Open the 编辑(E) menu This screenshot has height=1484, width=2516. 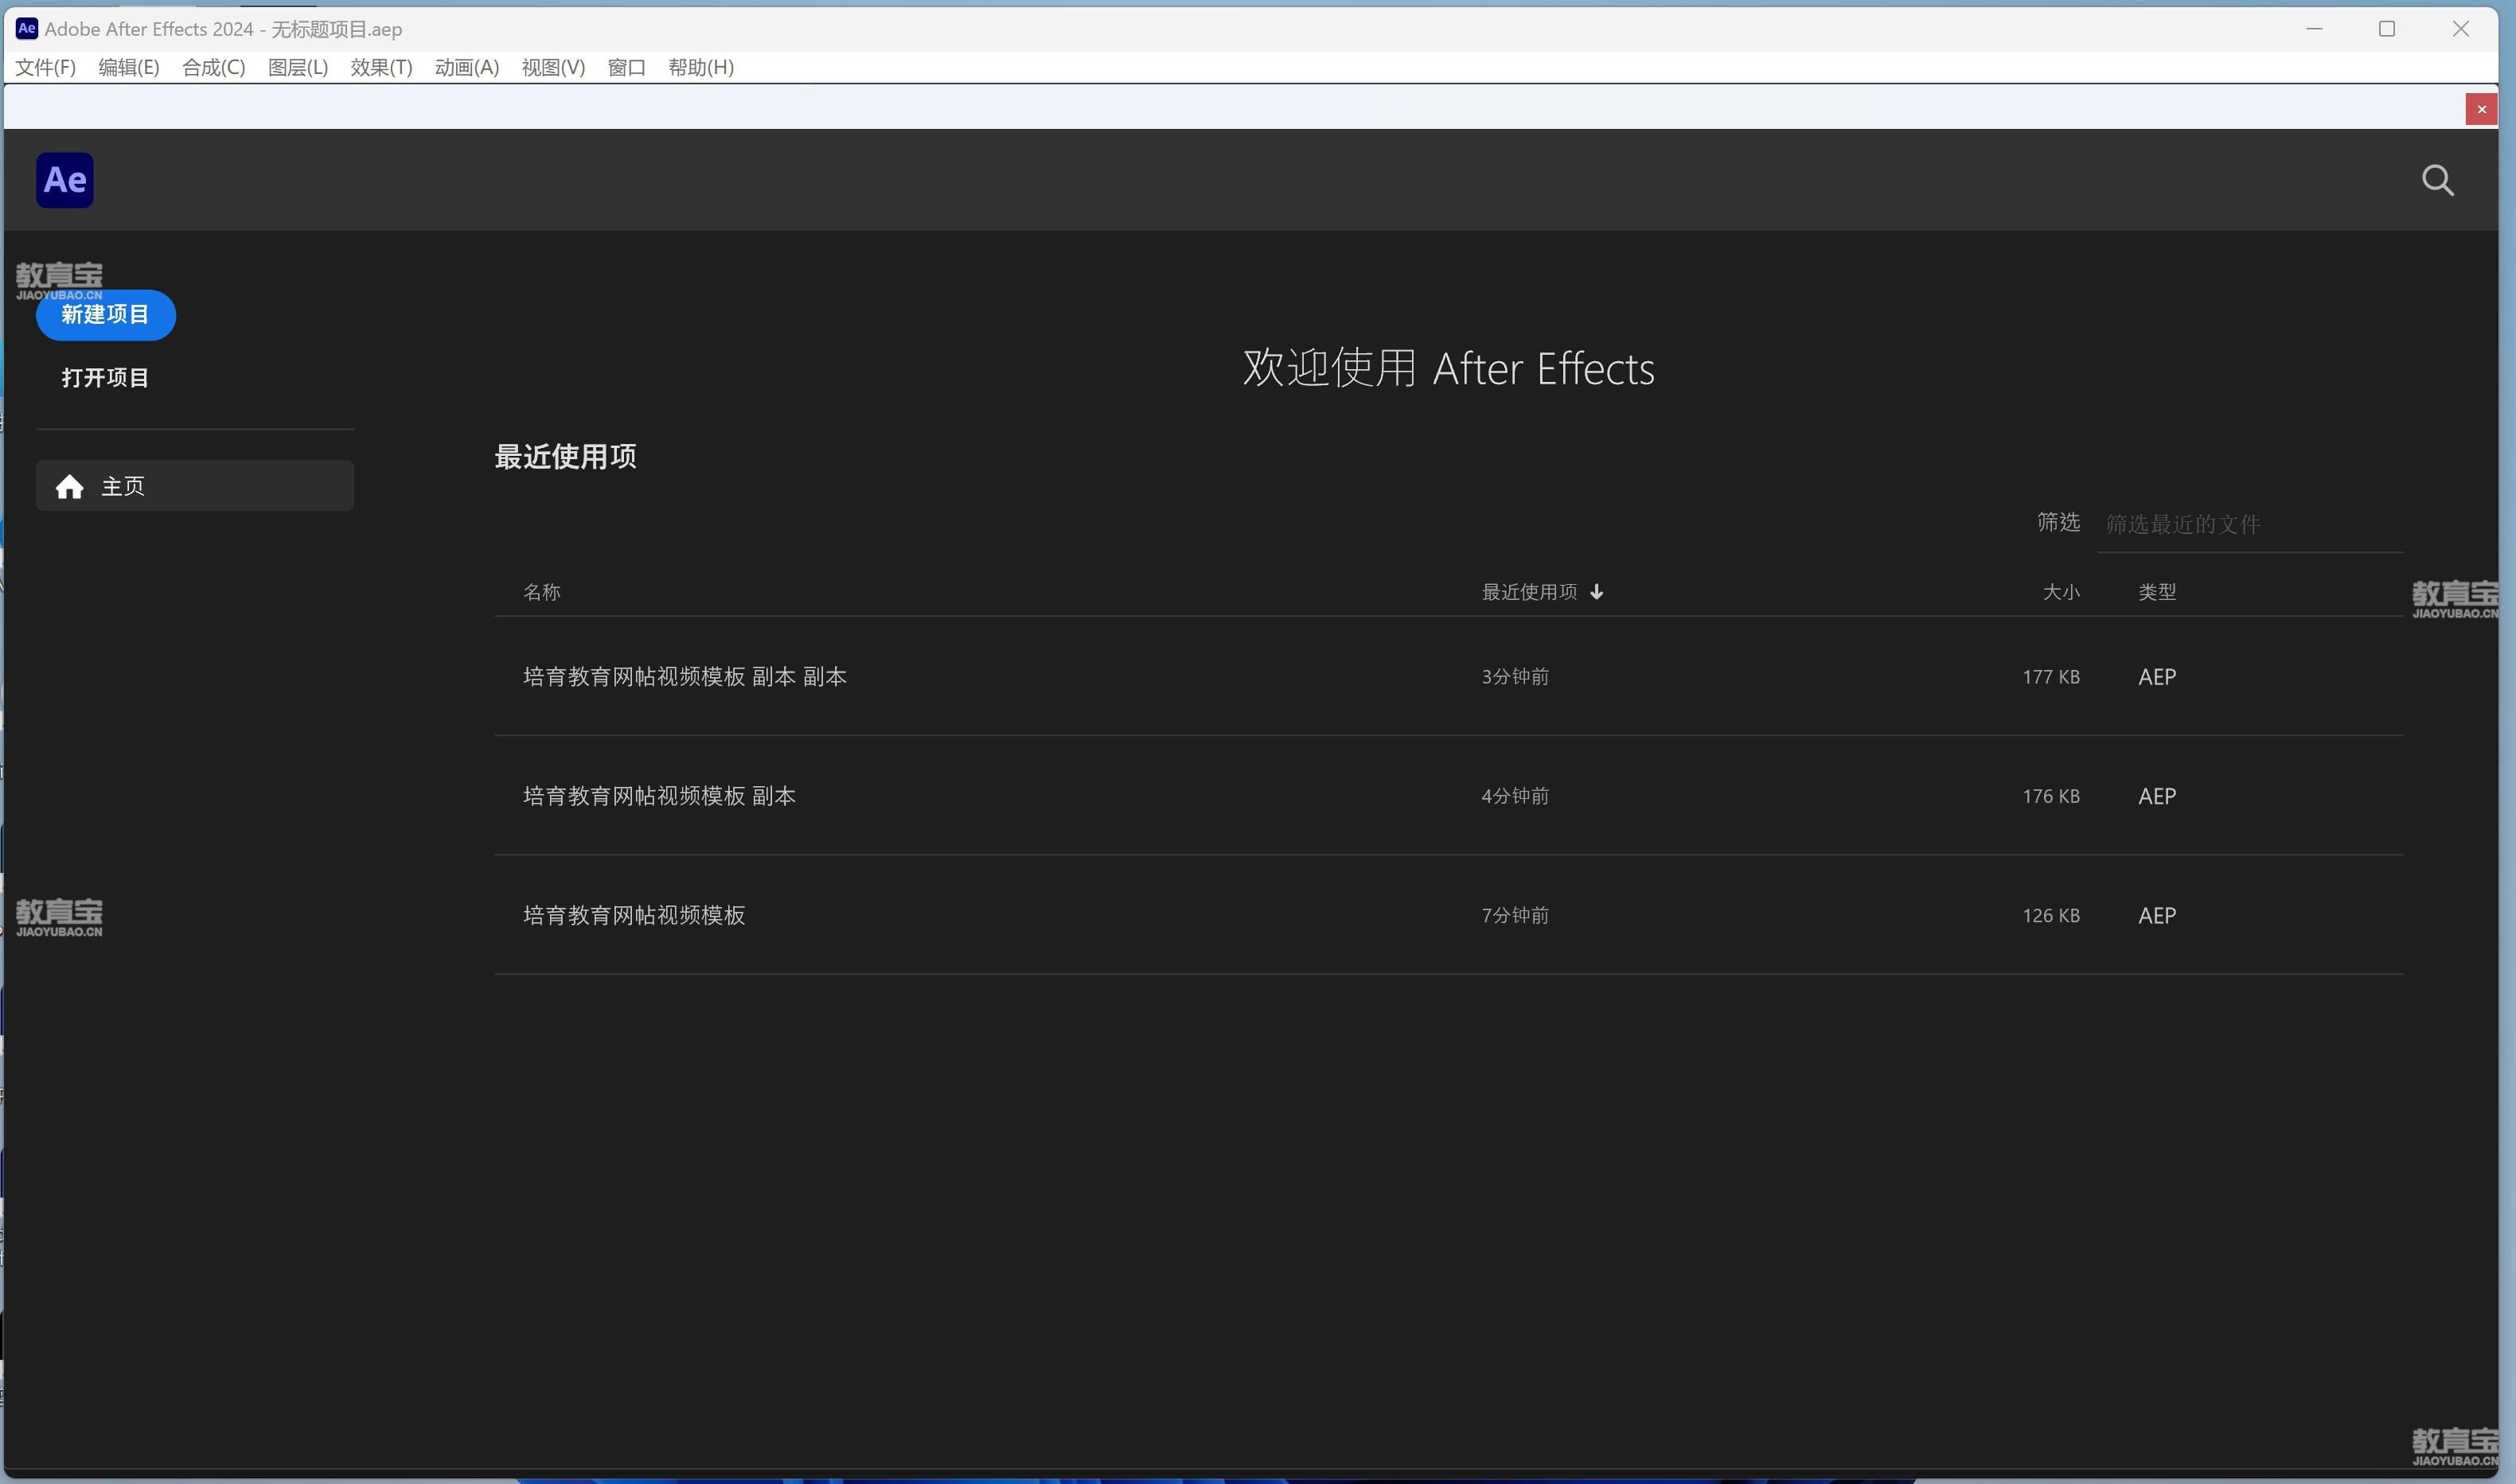tap(129, 67)
